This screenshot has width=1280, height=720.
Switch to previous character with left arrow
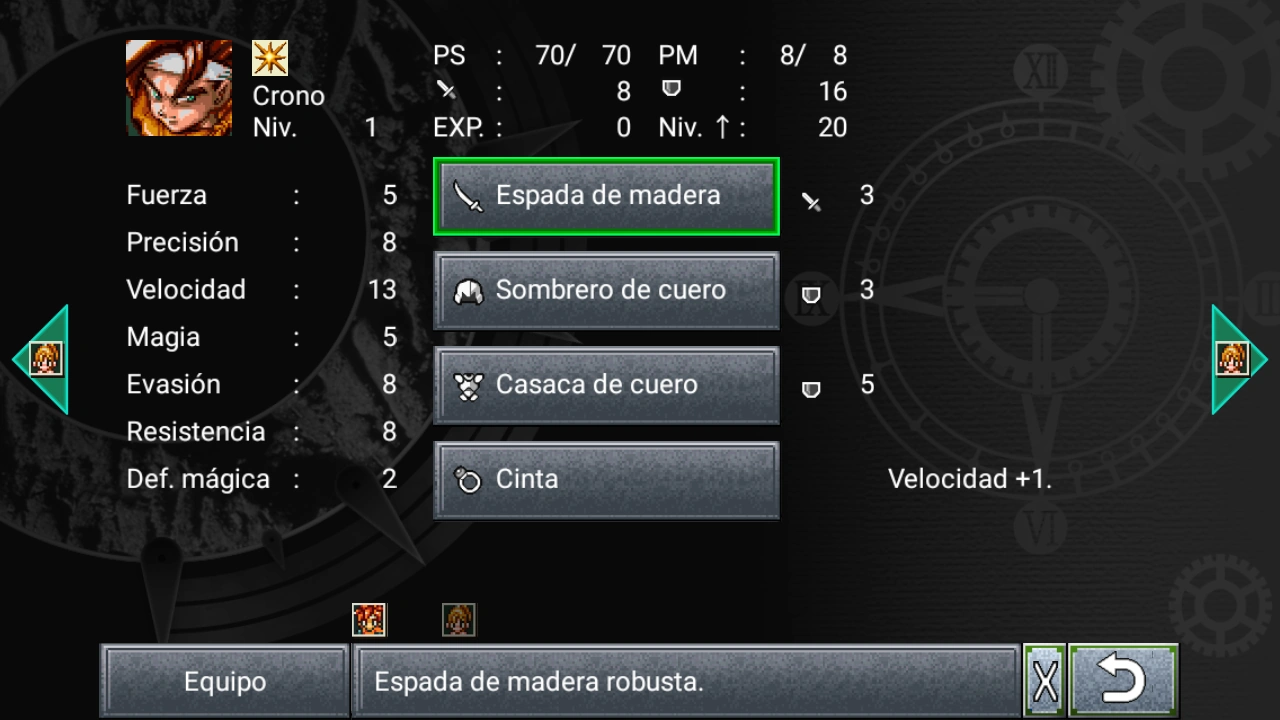click(x=40, y=359)
